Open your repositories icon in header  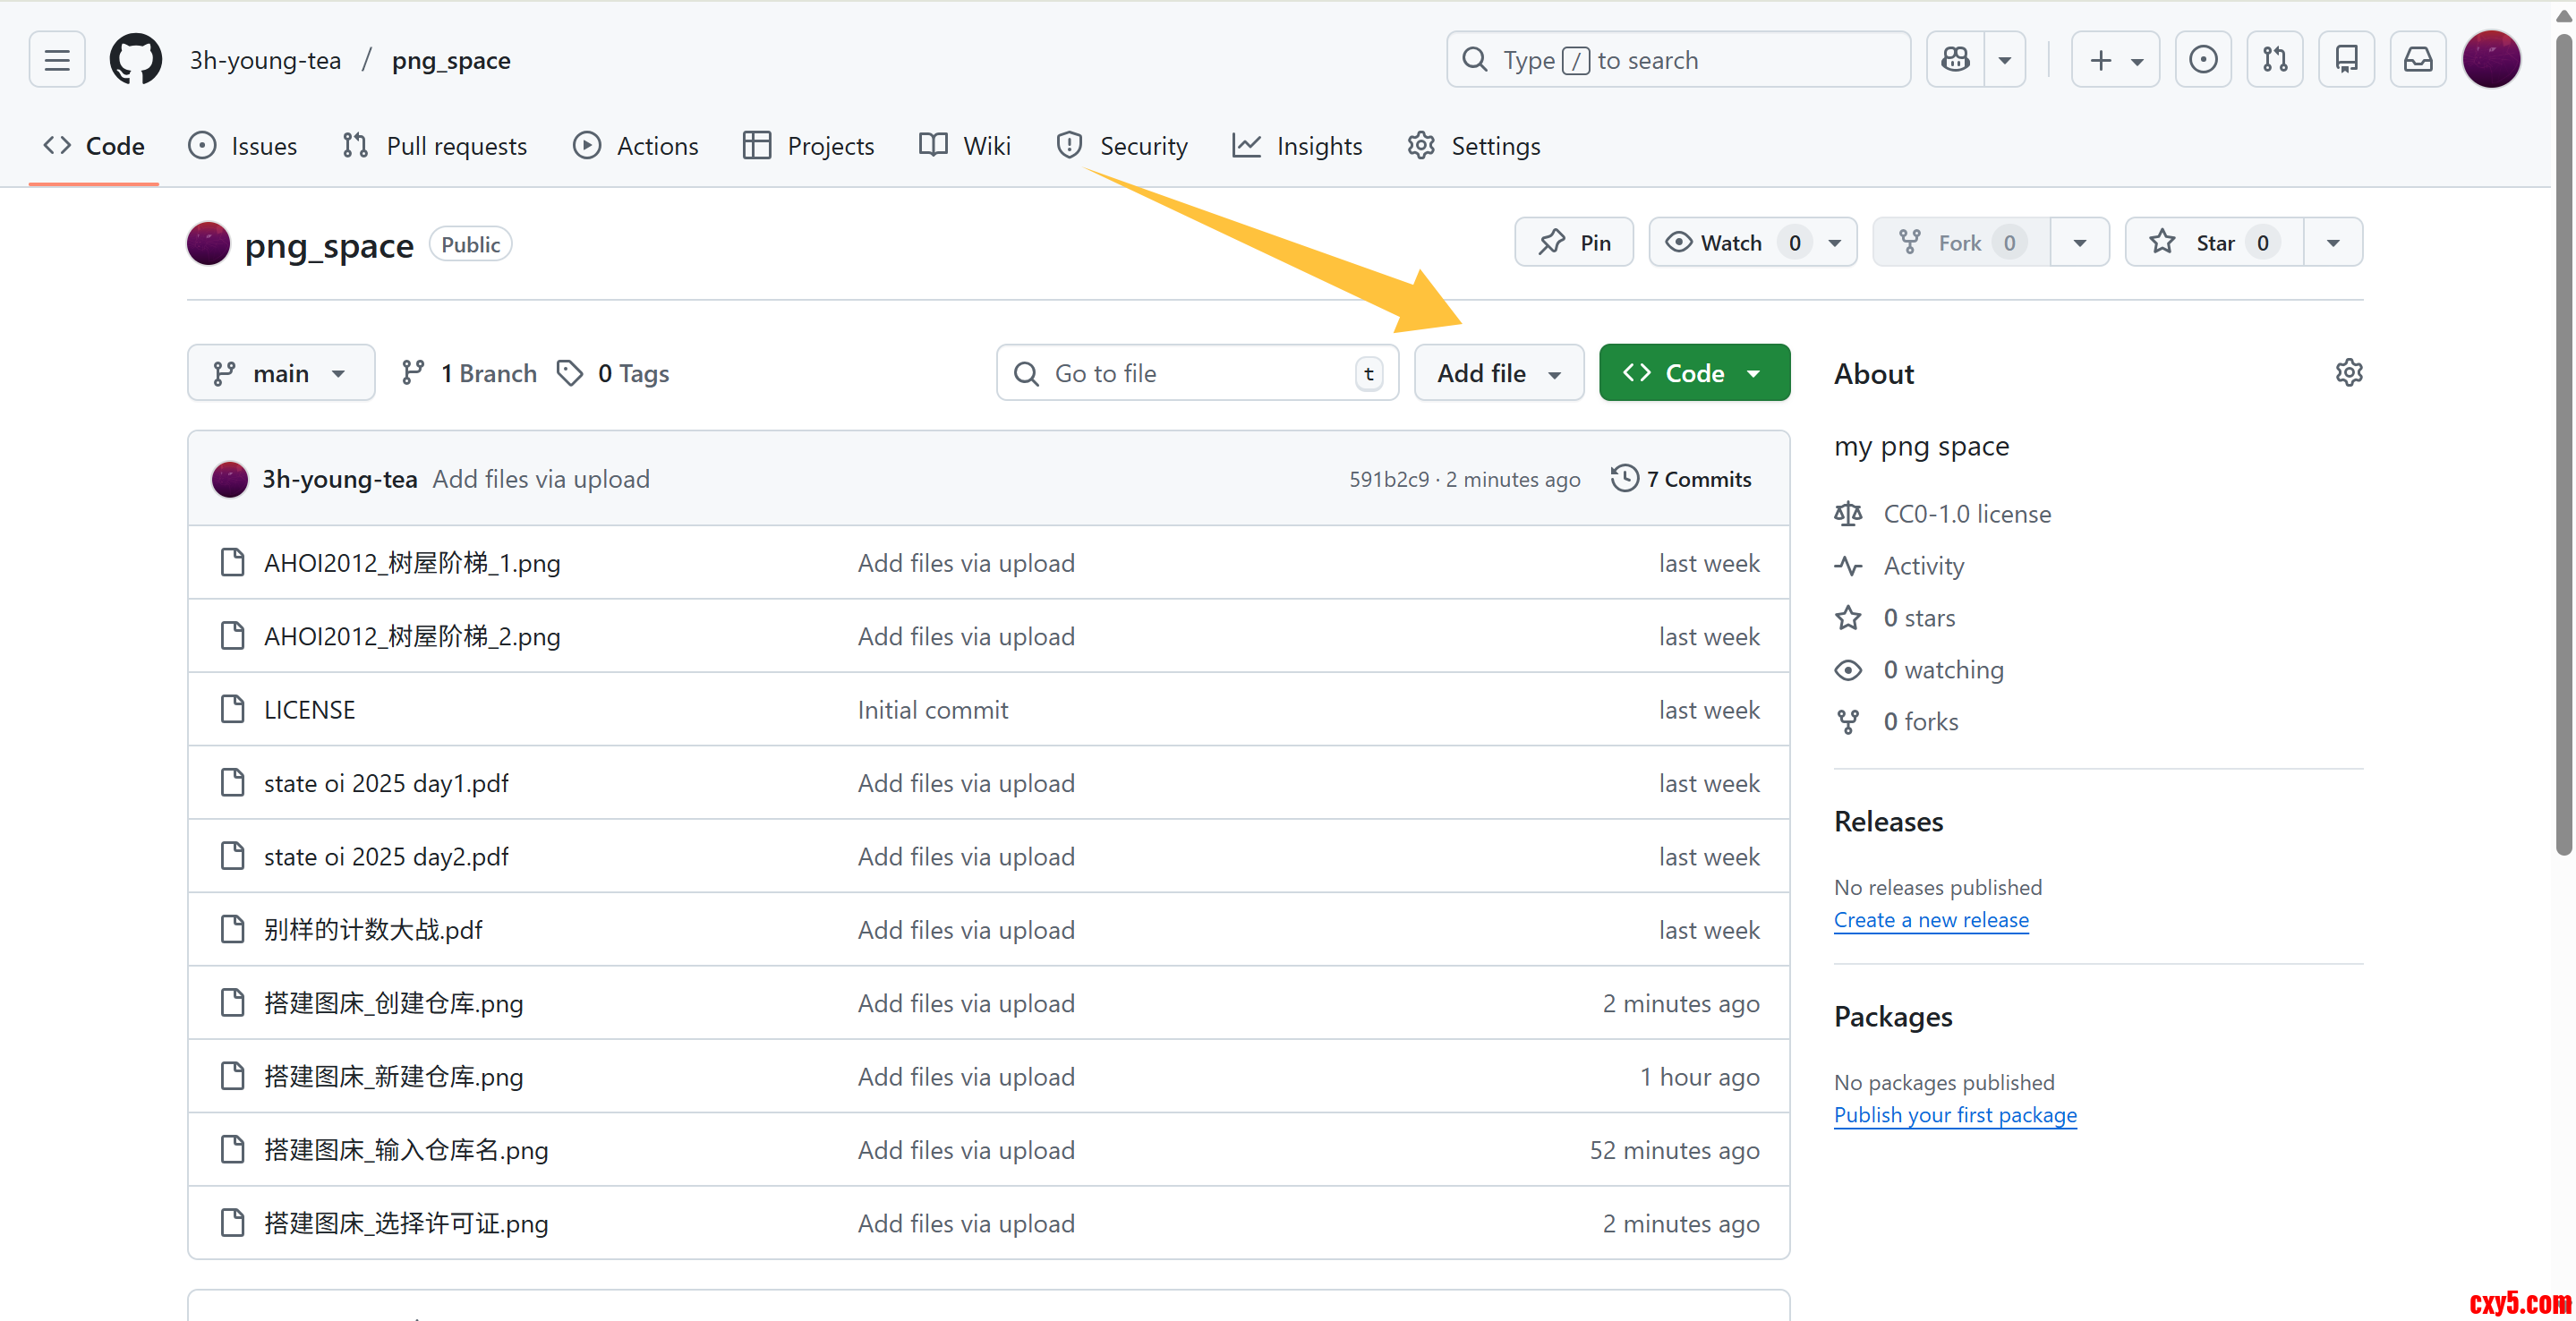2346,60
